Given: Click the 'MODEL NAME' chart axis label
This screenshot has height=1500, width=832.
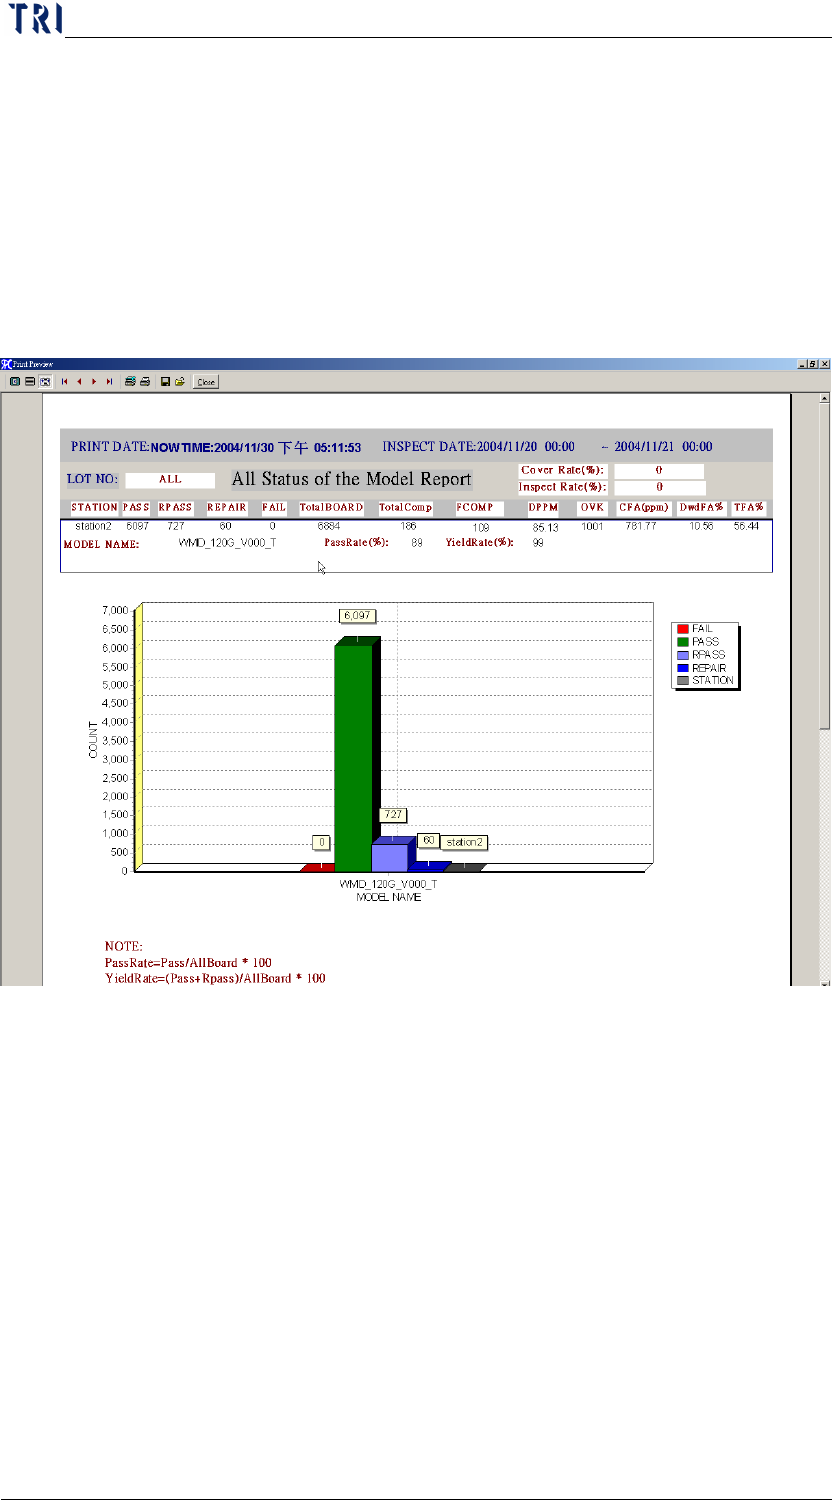Looking at the screenshot, I should pos(389,897).
